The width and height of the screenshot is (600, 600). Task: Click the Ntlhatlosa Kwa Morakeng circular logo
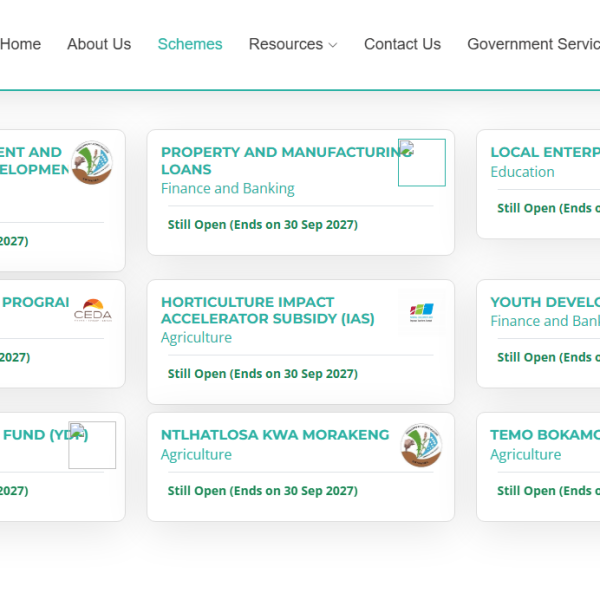[422, 446]
